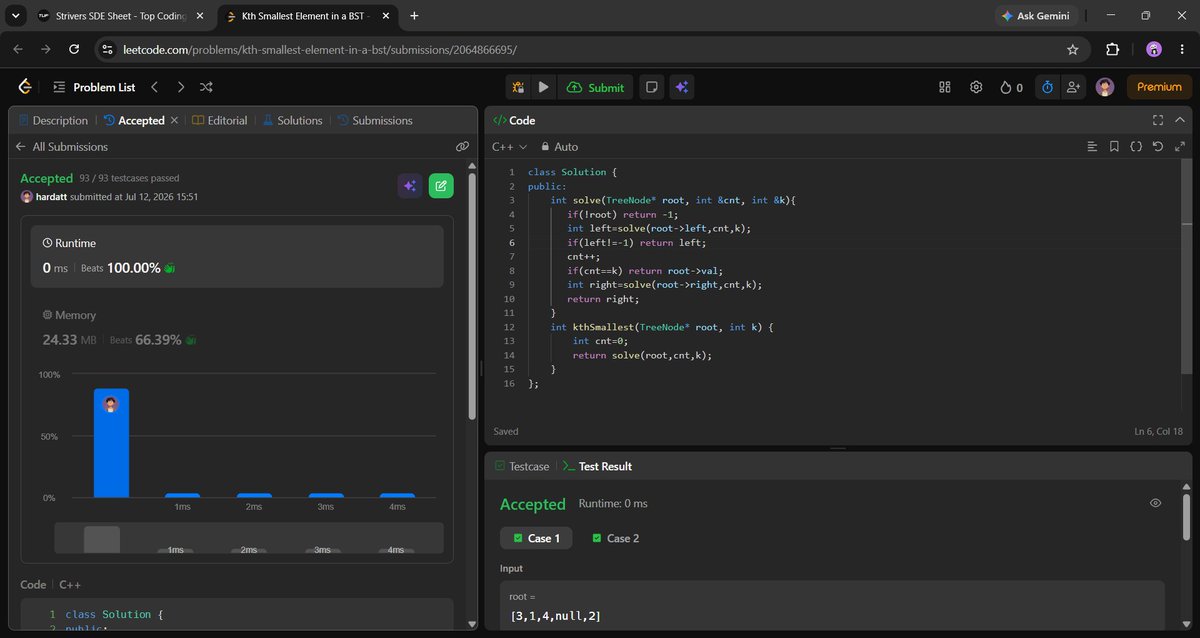Click Ask Gemini in browser toolbar
This screenshot has width=1200, height=638.
coord(1036,16)
